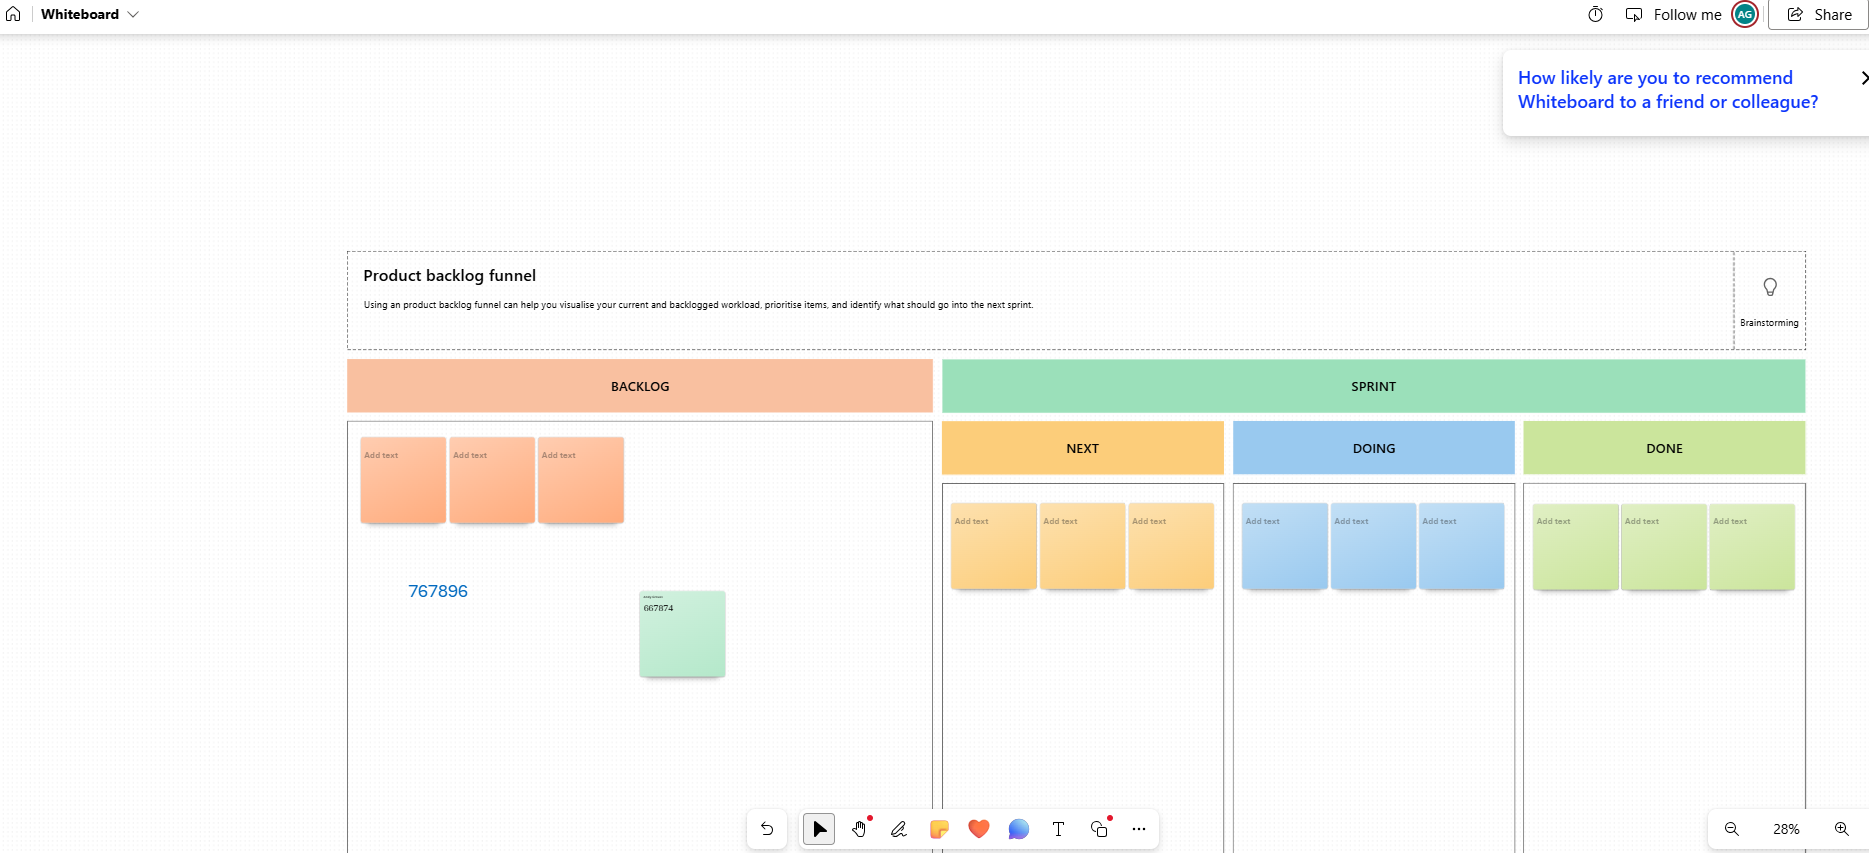Open the timer tool
The width and height of the screenshot is (1869, 853).
point(1595,14)
